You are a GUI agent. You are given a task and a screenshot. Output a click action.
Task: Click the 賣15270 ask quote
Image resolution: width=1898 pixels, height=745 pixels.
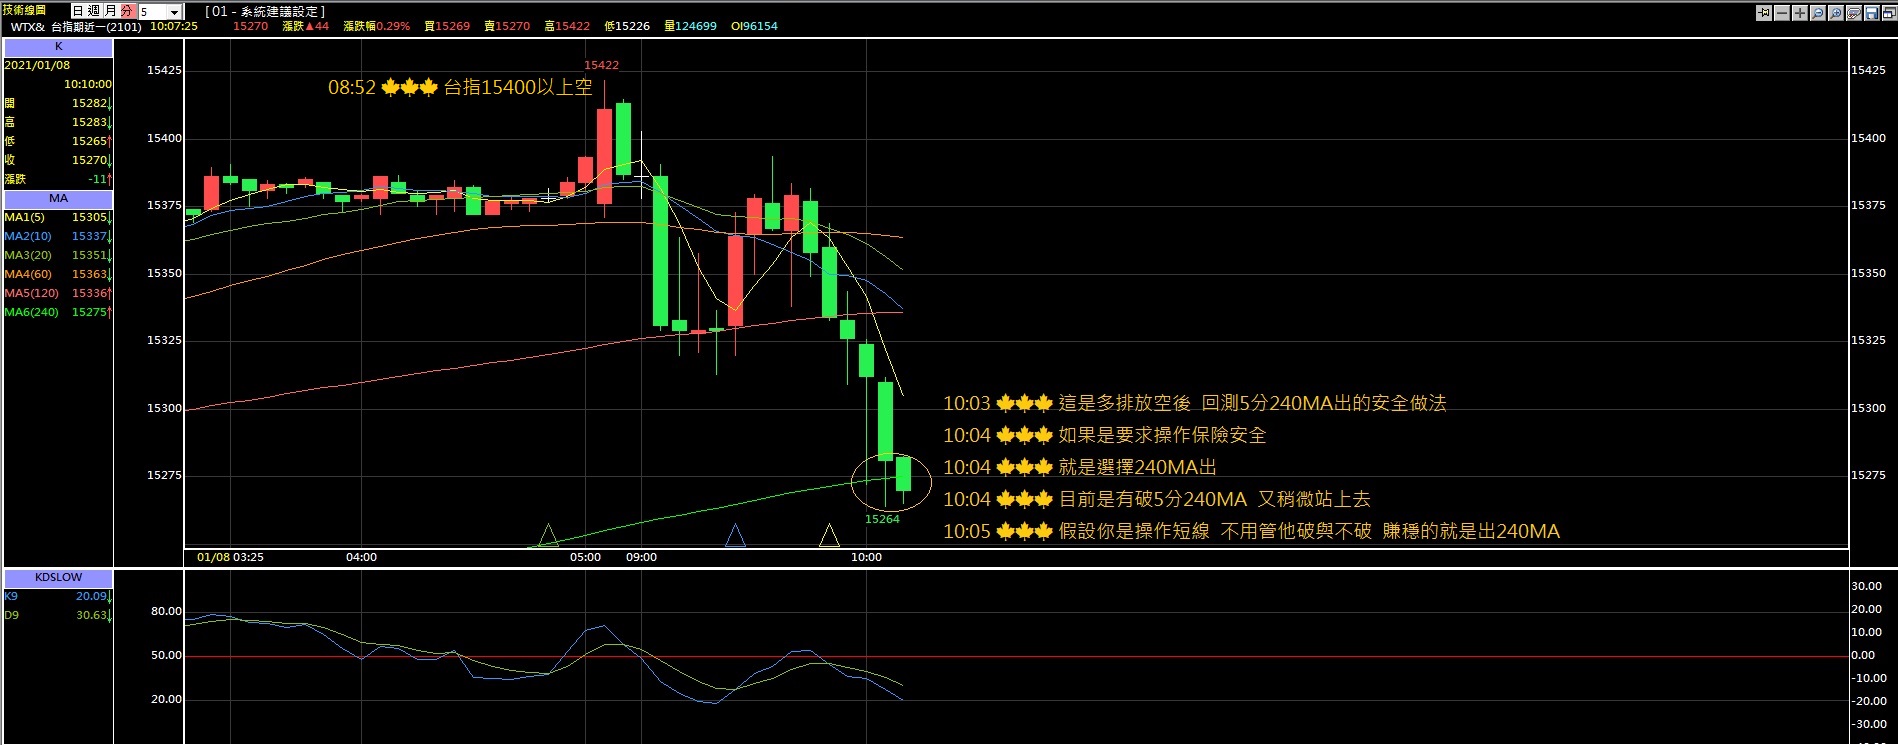click(507, 26)
